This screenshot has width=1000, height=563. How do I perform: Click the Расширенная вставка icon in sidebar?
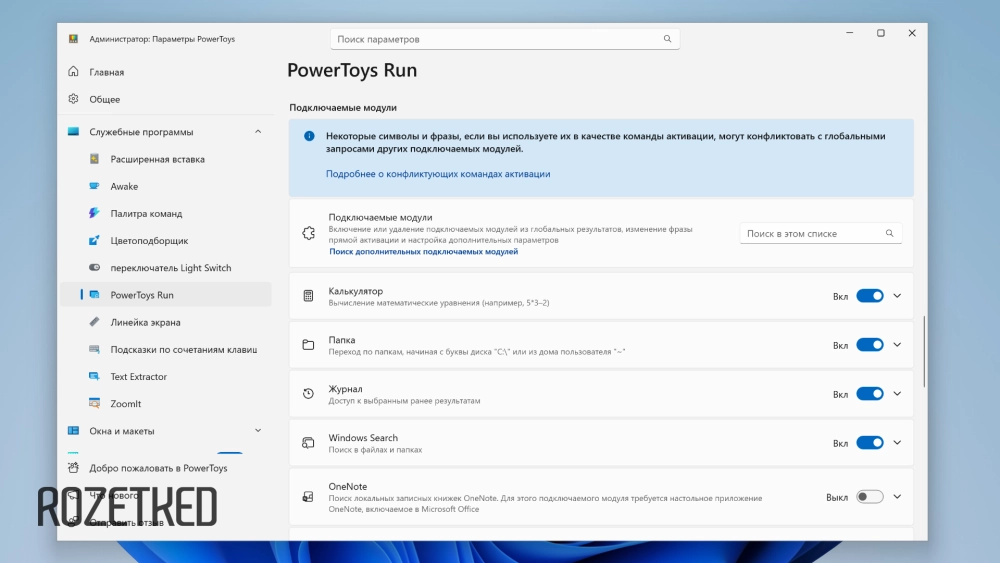[x=94, y=159]
